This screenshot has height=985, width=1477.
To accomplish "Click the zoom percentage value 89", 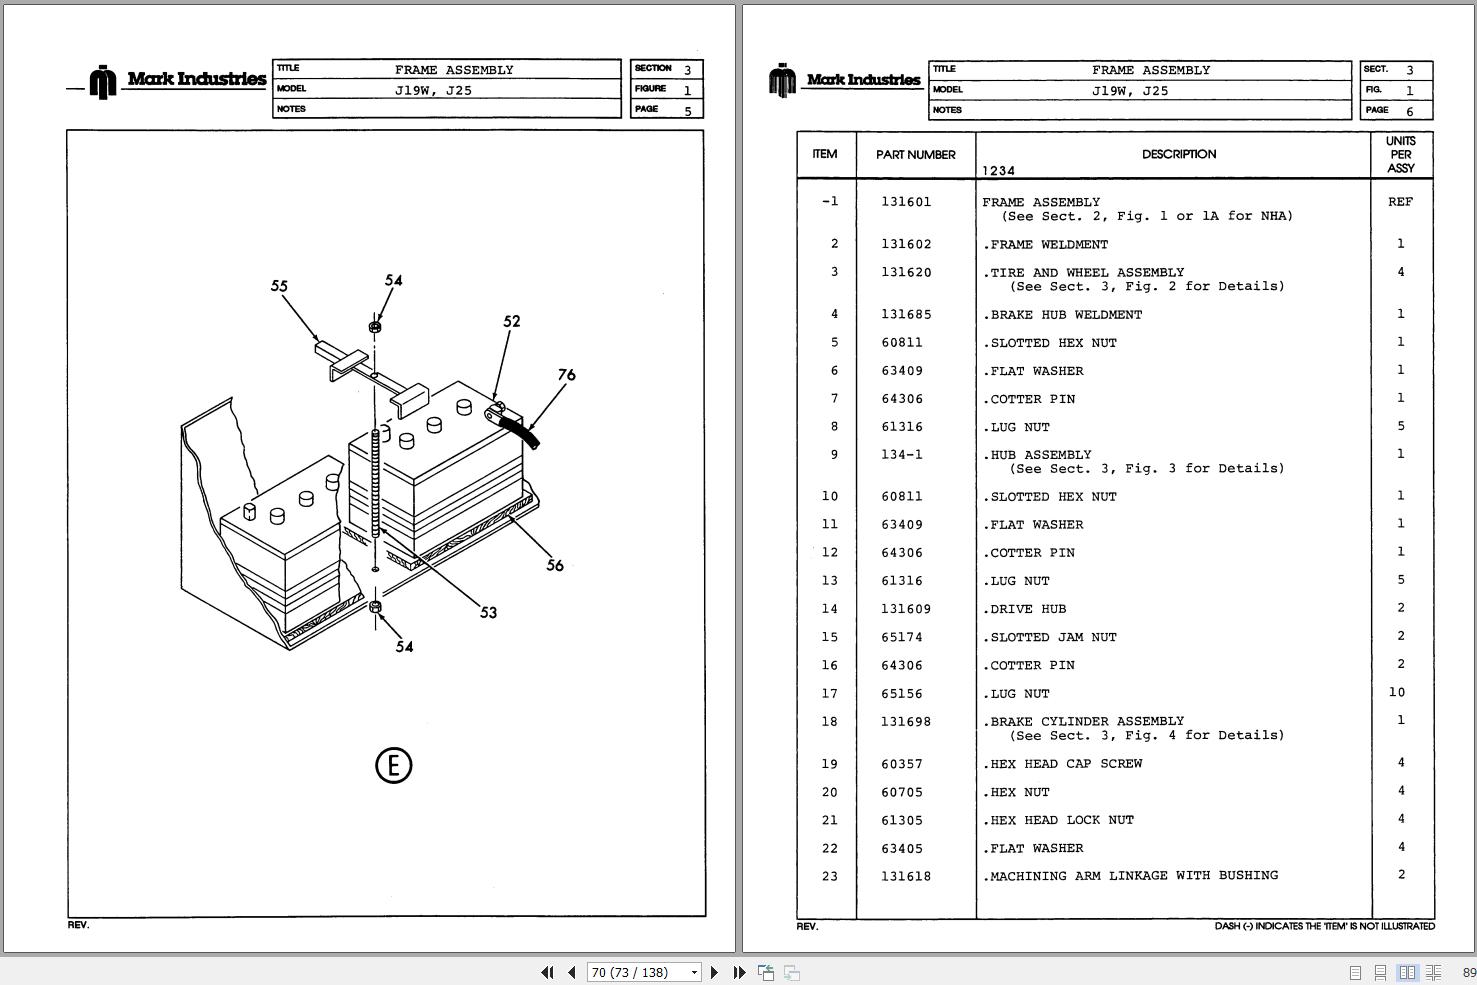I will point(1469,972).
